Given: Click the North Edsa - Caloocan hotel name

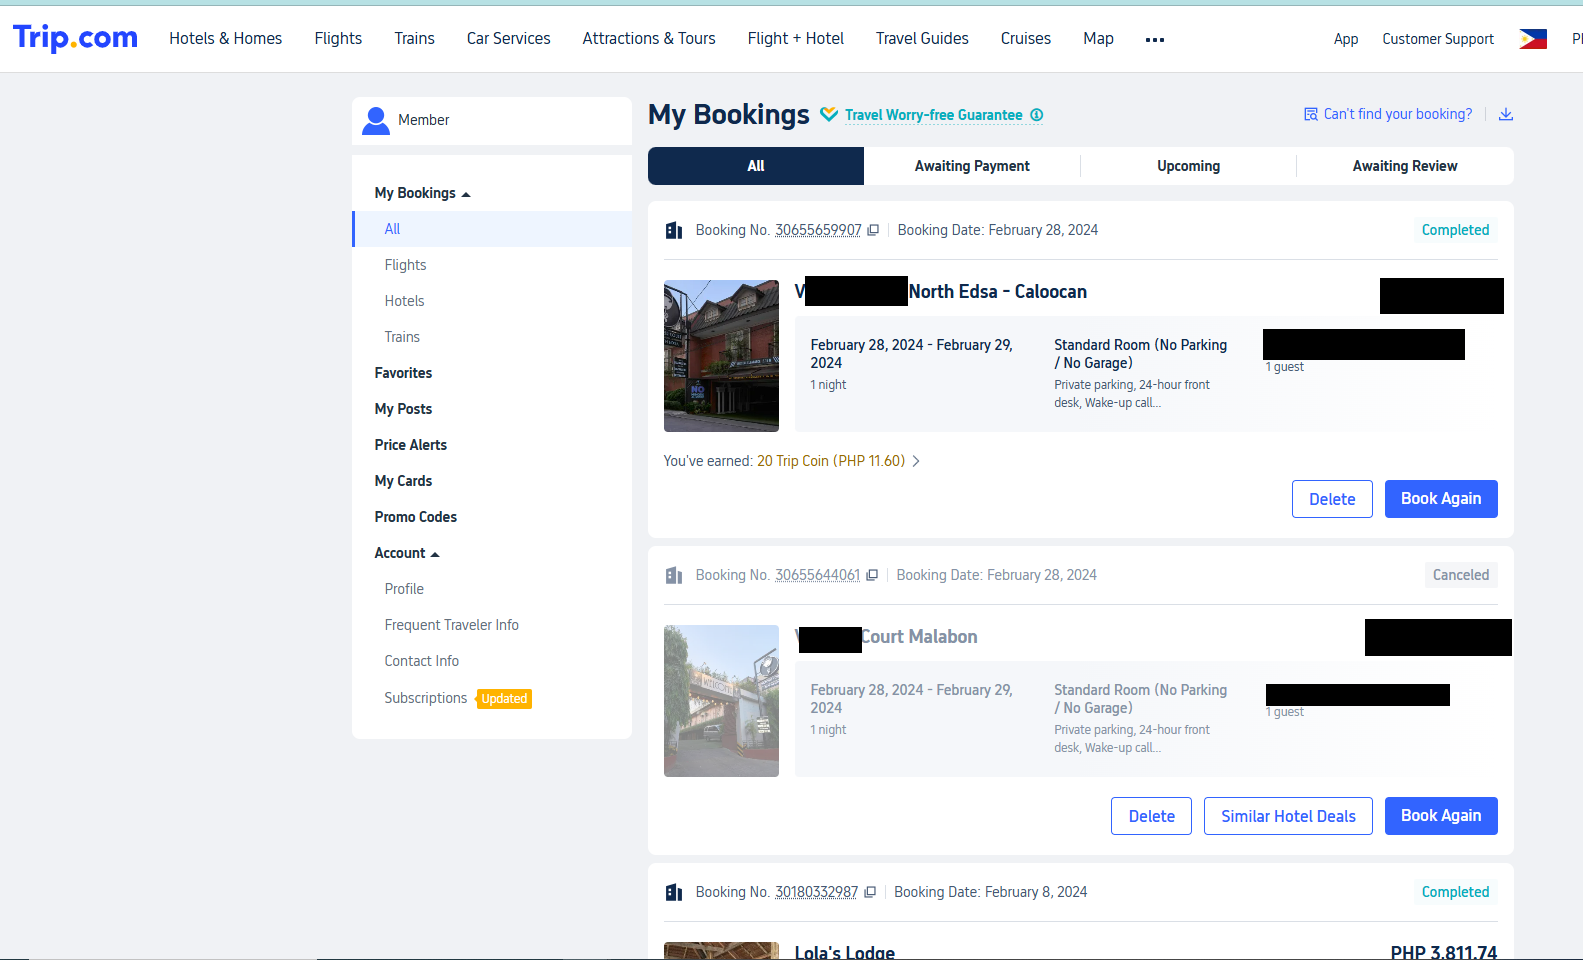Looking at the screenshot, I should coord(941,292).
